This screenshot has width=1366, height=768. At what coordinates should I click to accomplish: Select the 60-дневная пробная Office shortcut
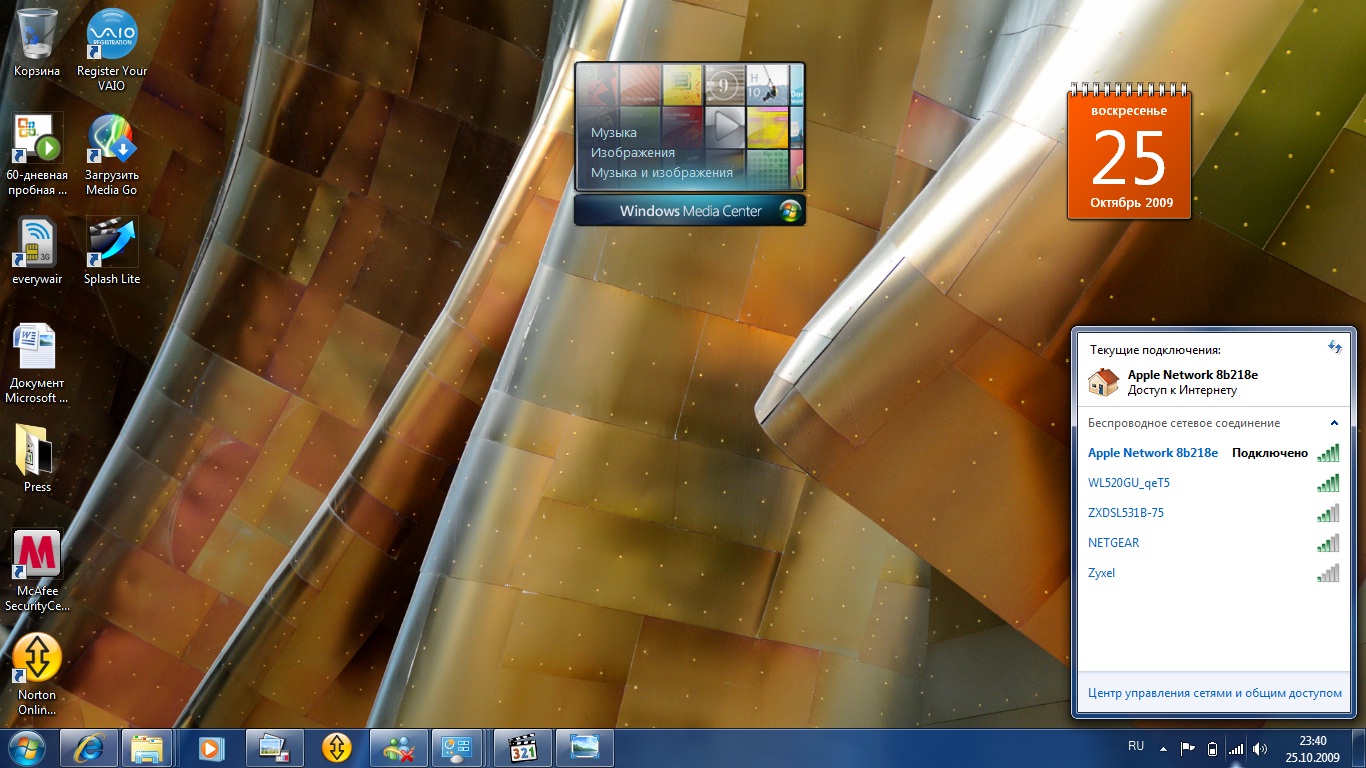pos(37,153)
